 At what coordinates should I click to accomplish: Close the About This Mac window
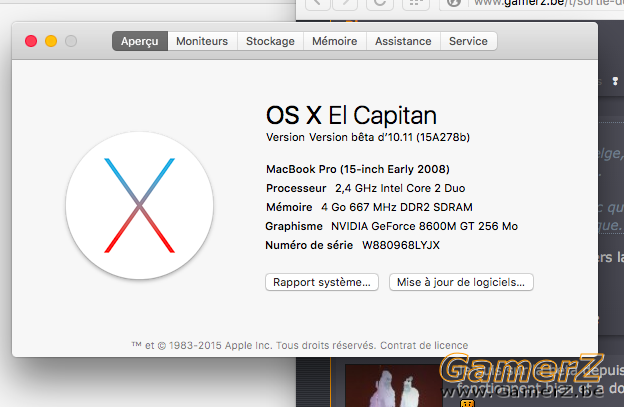(x=31, y=41)
